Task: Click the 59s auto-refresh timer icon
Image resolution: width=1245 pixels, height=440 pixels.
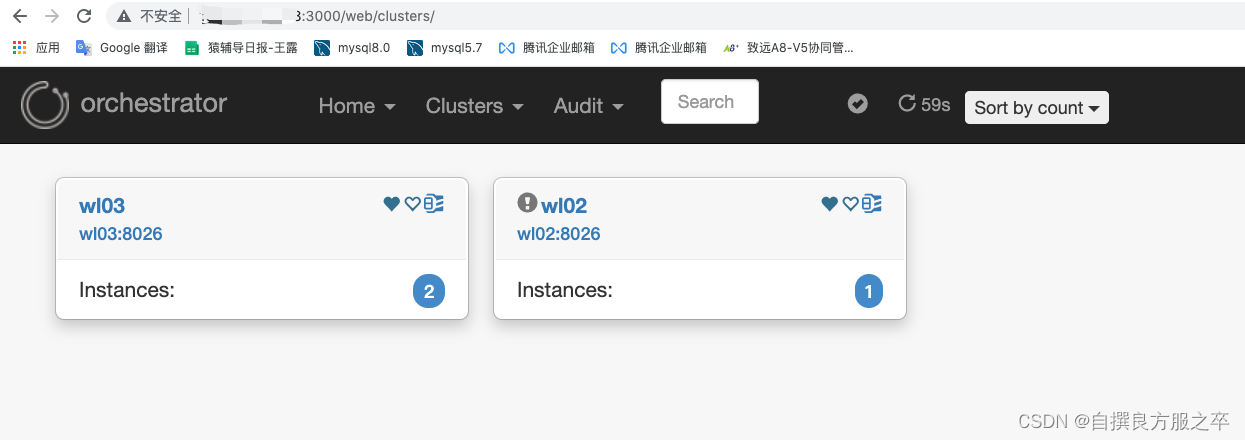Action: click(907, 103)
